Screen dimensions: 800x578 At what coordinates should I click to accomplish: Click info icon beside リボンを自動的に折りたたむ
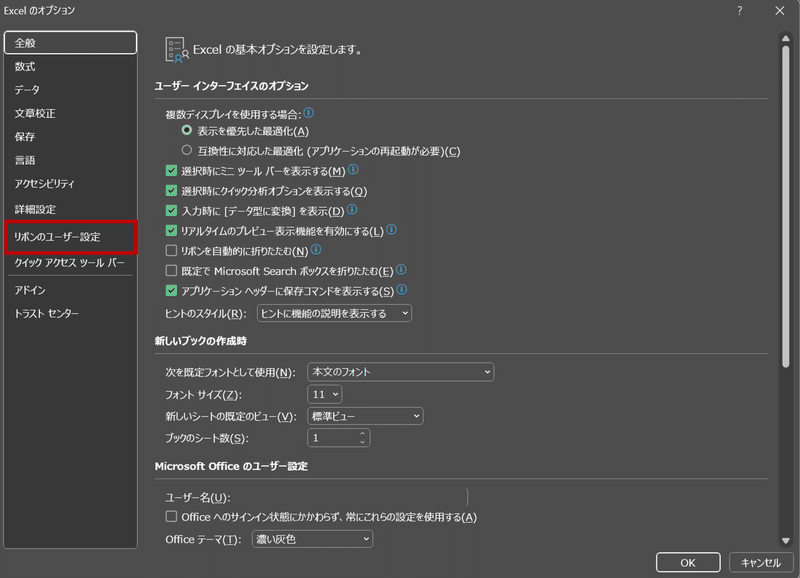pos(316,249)
